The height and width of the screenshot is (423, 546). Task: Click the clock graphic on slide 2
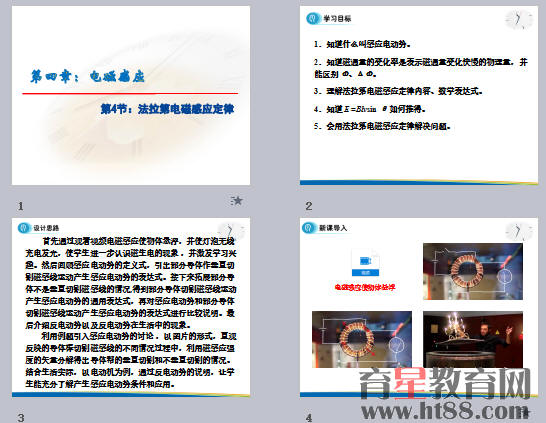pyautogui.click(x=519, y=20)
